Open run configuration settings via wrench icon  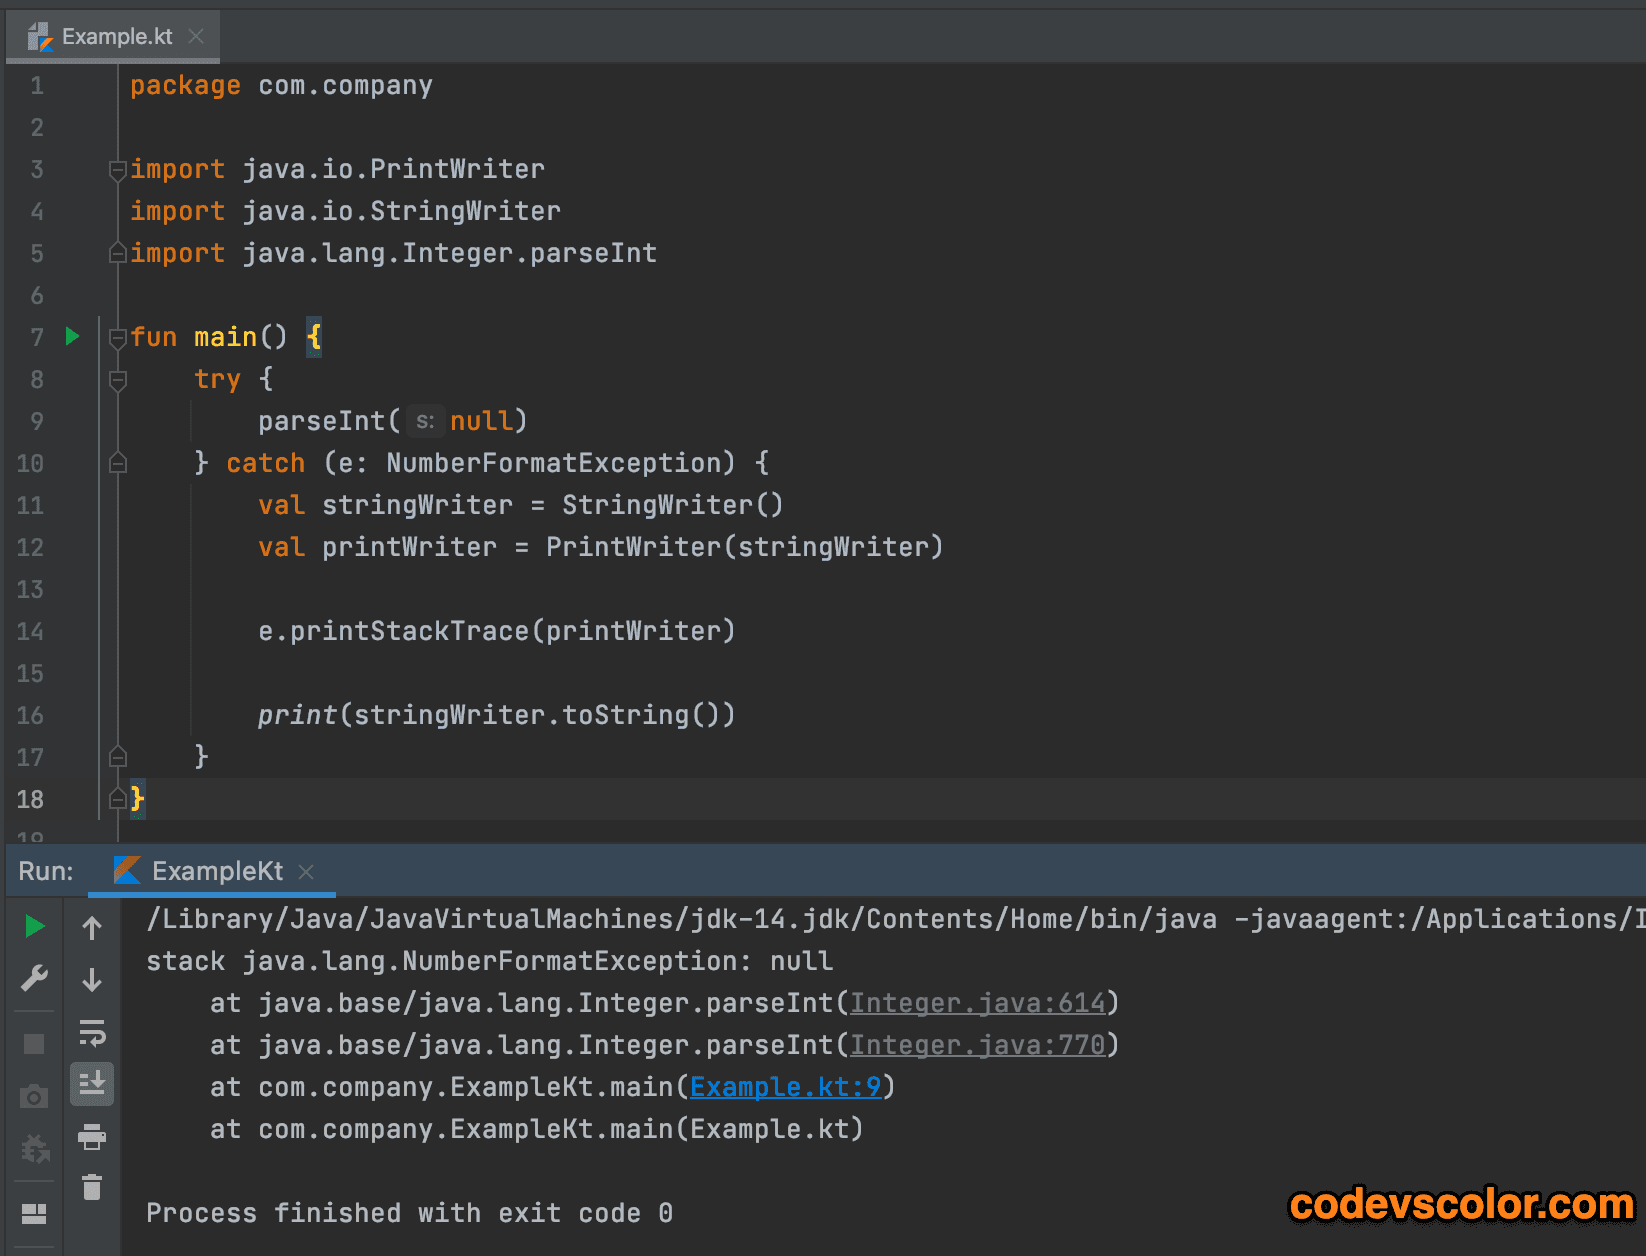coord(33,978)
